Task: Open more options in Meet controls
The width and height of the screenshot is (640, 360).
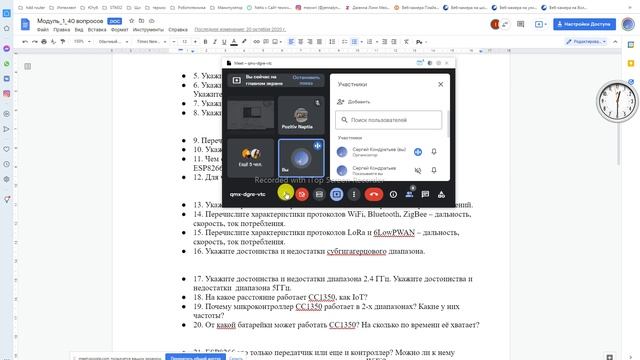Action: pyautogui.click(x=354, y=194)
